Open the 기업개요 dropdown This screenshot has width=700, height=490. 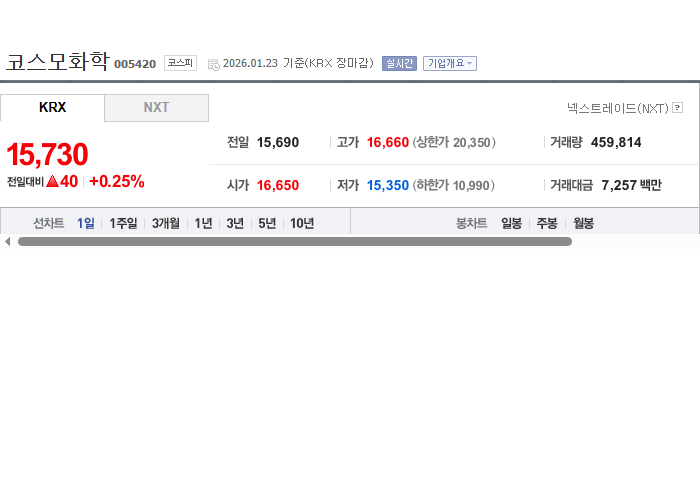click(x=450, y=63)
